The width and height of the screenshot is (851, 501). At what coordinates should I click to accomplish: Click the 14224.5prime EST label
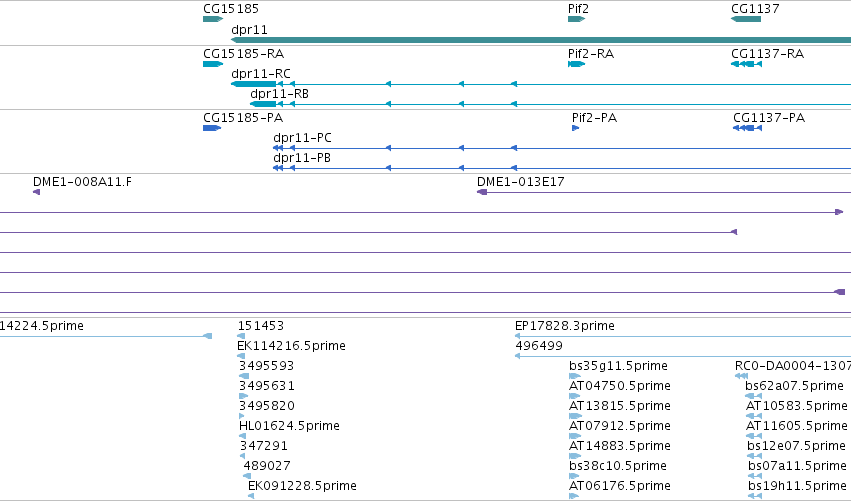41,326
